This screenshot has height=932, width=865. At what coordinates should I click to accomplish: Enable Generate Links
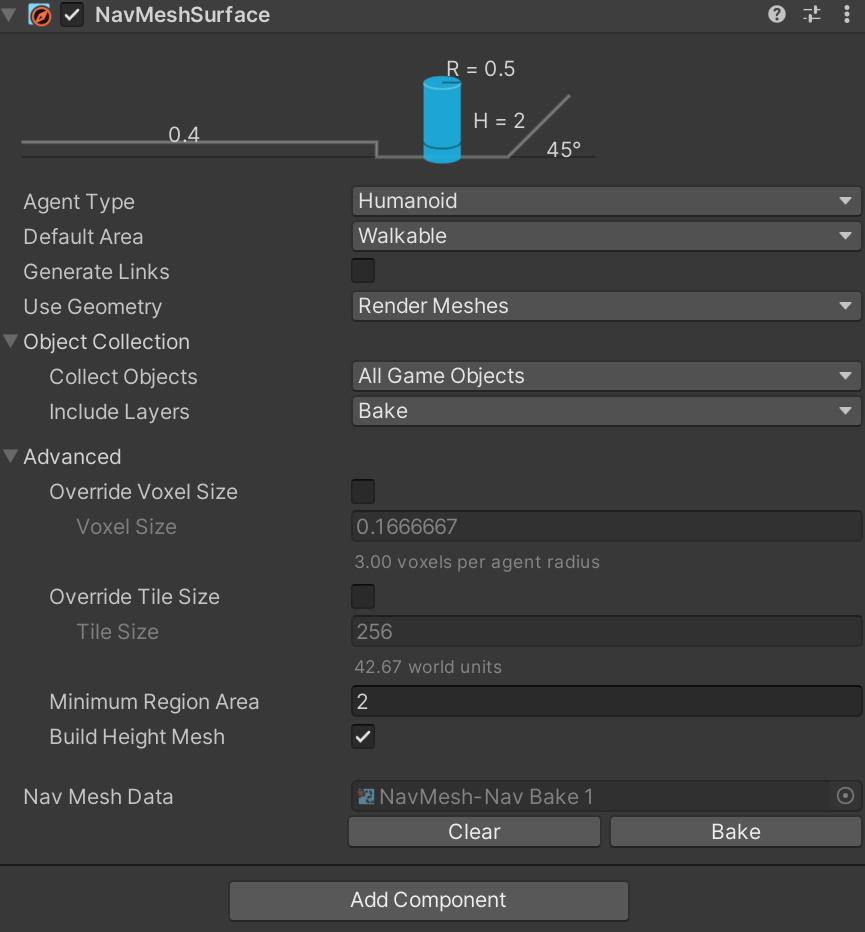click(x=362, y=271)
